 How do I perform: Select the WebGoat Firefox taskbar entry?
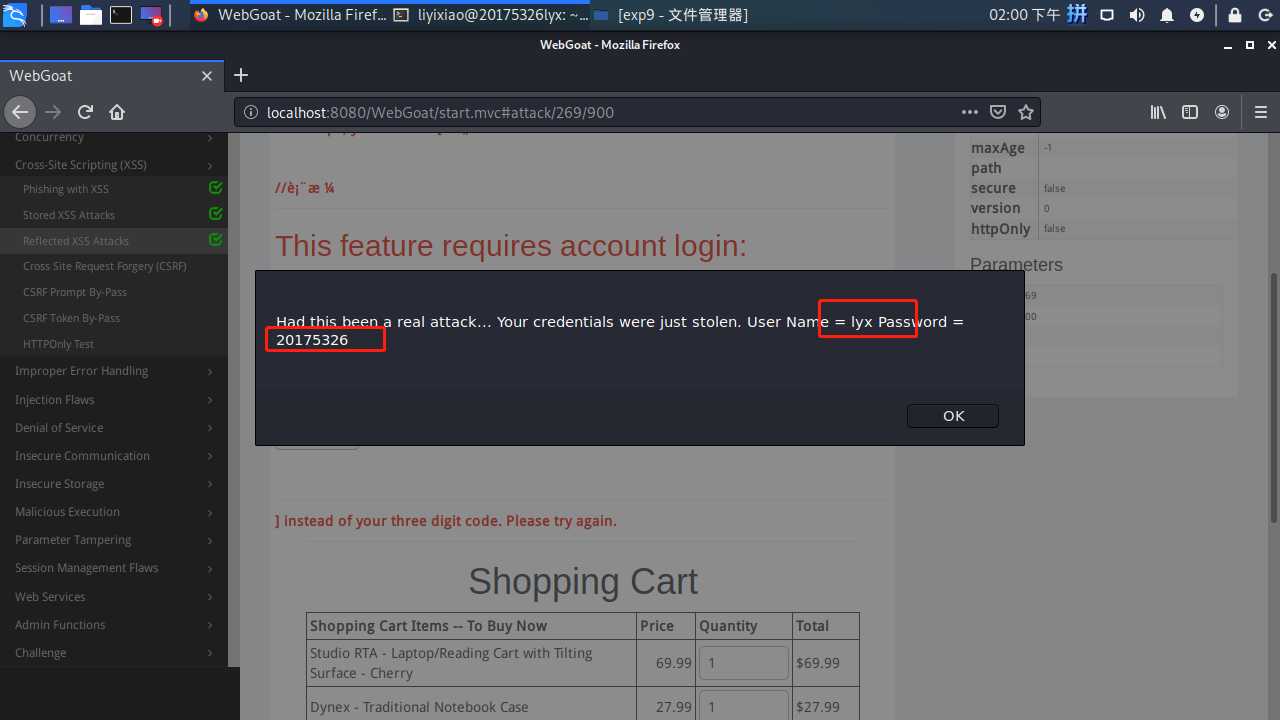coord(290,15)
